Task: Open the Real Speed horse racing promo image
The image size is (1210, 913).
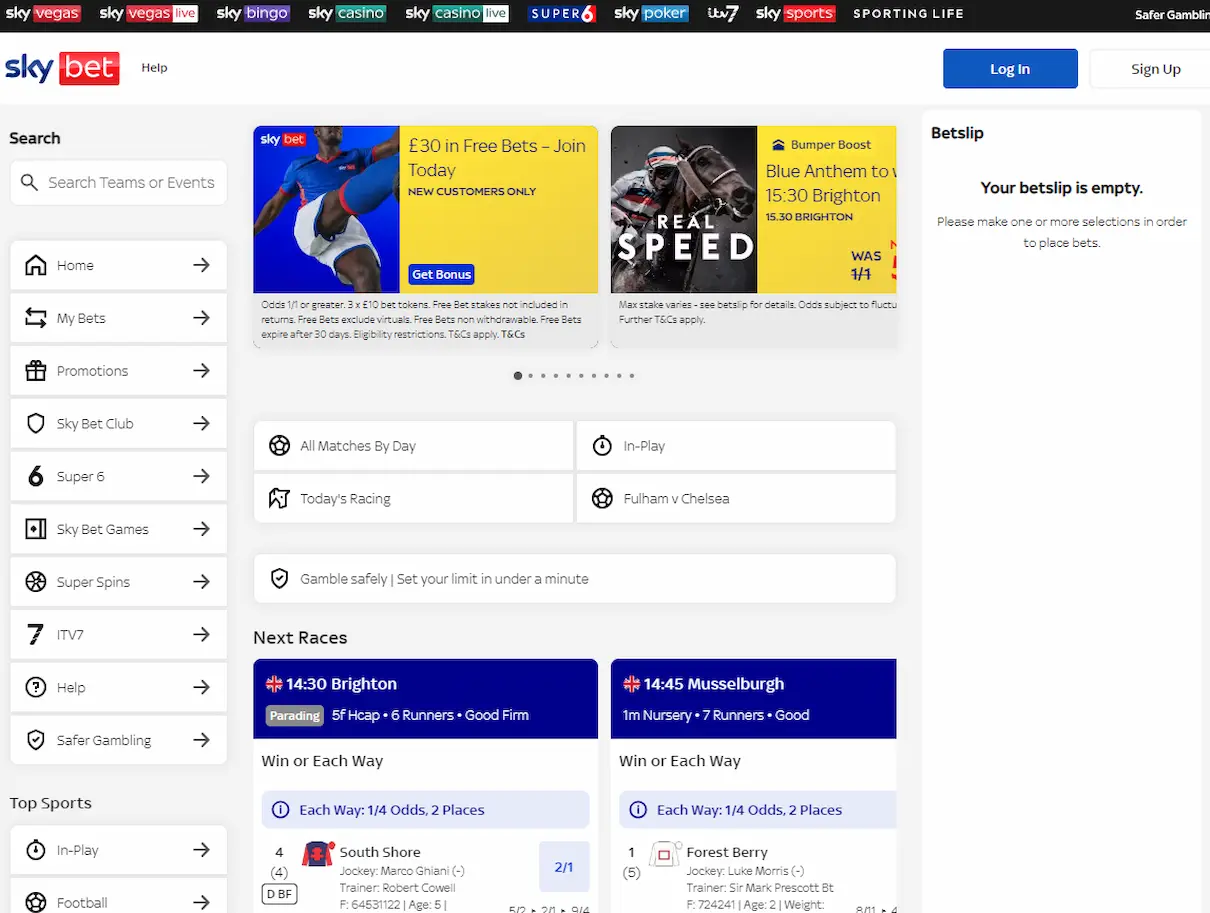Action: click(684, 209)
